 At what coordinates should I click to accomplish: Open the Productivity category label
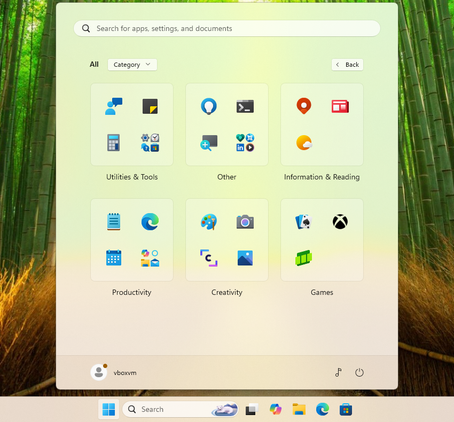click(x=132, y=292)
